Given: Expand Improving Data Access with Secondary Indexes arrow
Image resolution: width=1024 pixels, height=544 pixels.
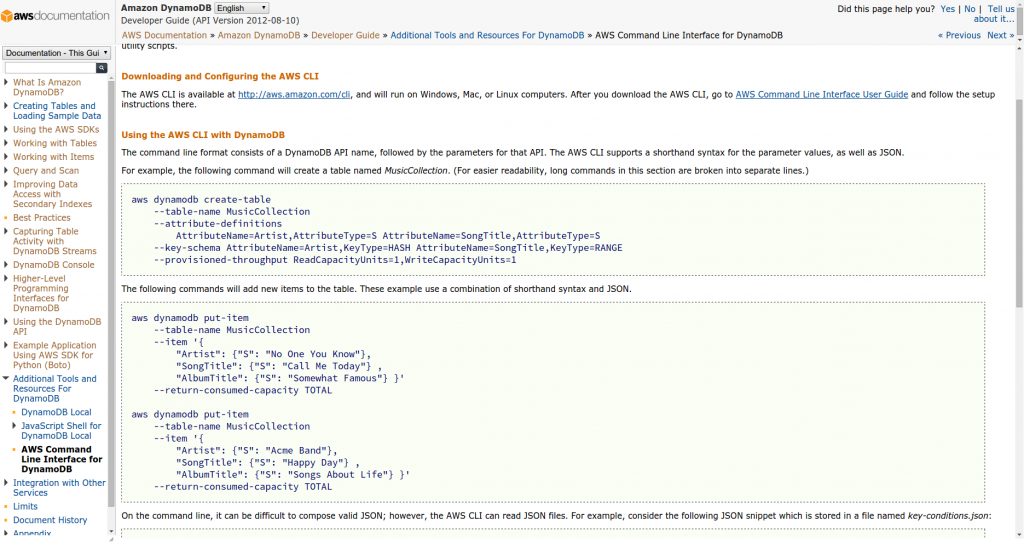Looking at the screenshot, I should pos(6,184).
